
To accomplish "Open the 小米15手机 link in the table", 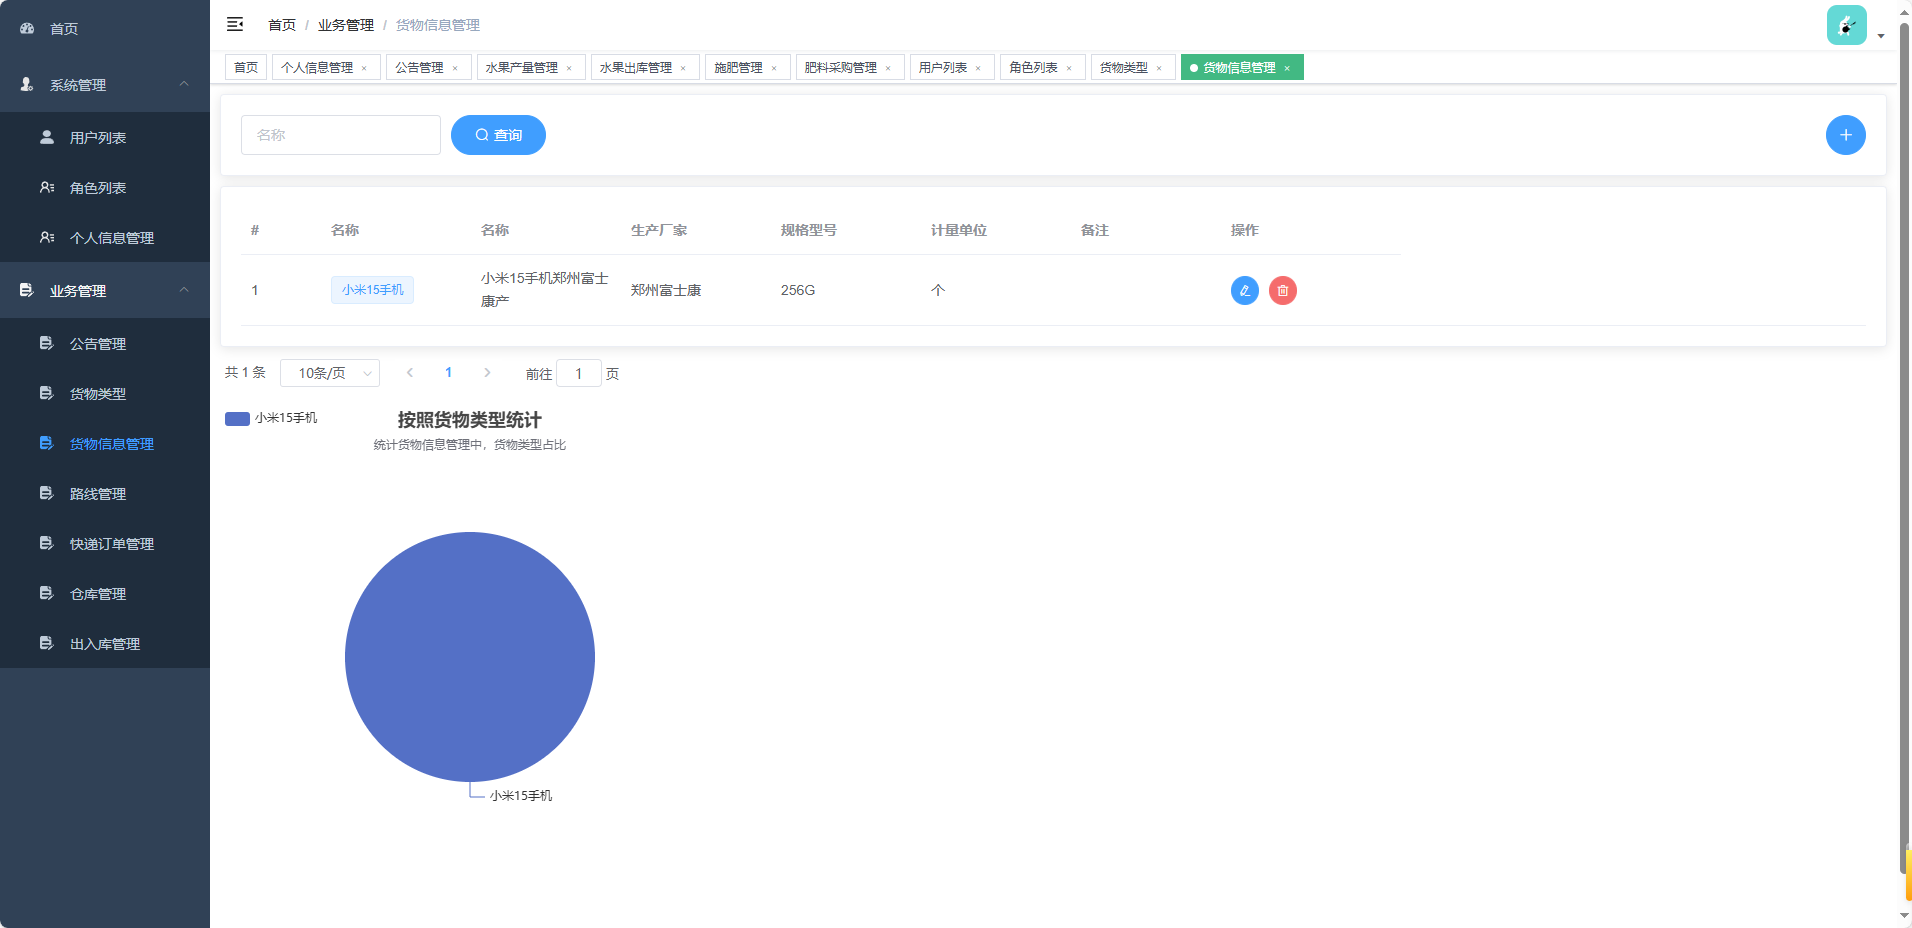I will click(x=372, y=290).
